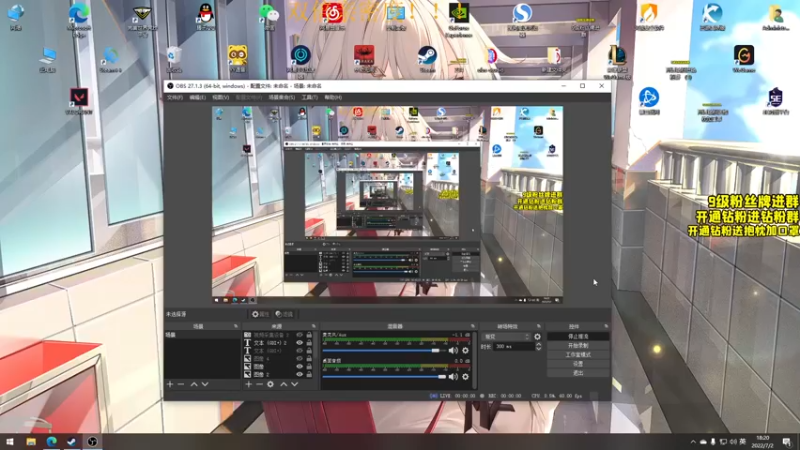Click the 滤镜 filters button
The height and width of the screenshot is (450, 800).
(x=284, y=314)
